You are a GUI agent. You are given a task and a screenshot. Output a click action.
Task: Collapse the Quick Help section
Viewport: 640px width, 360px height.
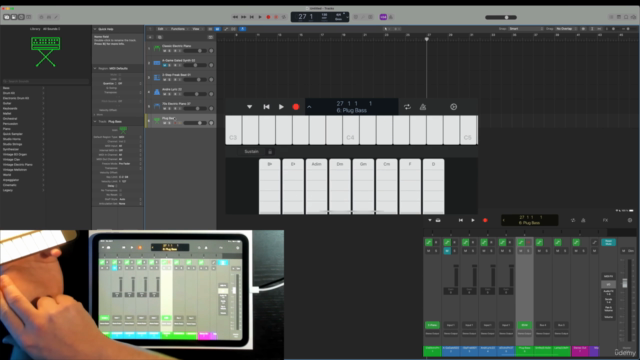tap(95, 29)
